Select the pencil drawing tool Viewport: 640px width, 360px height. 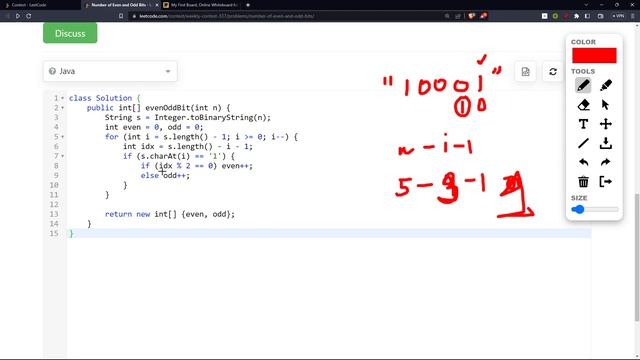(583, 85)
